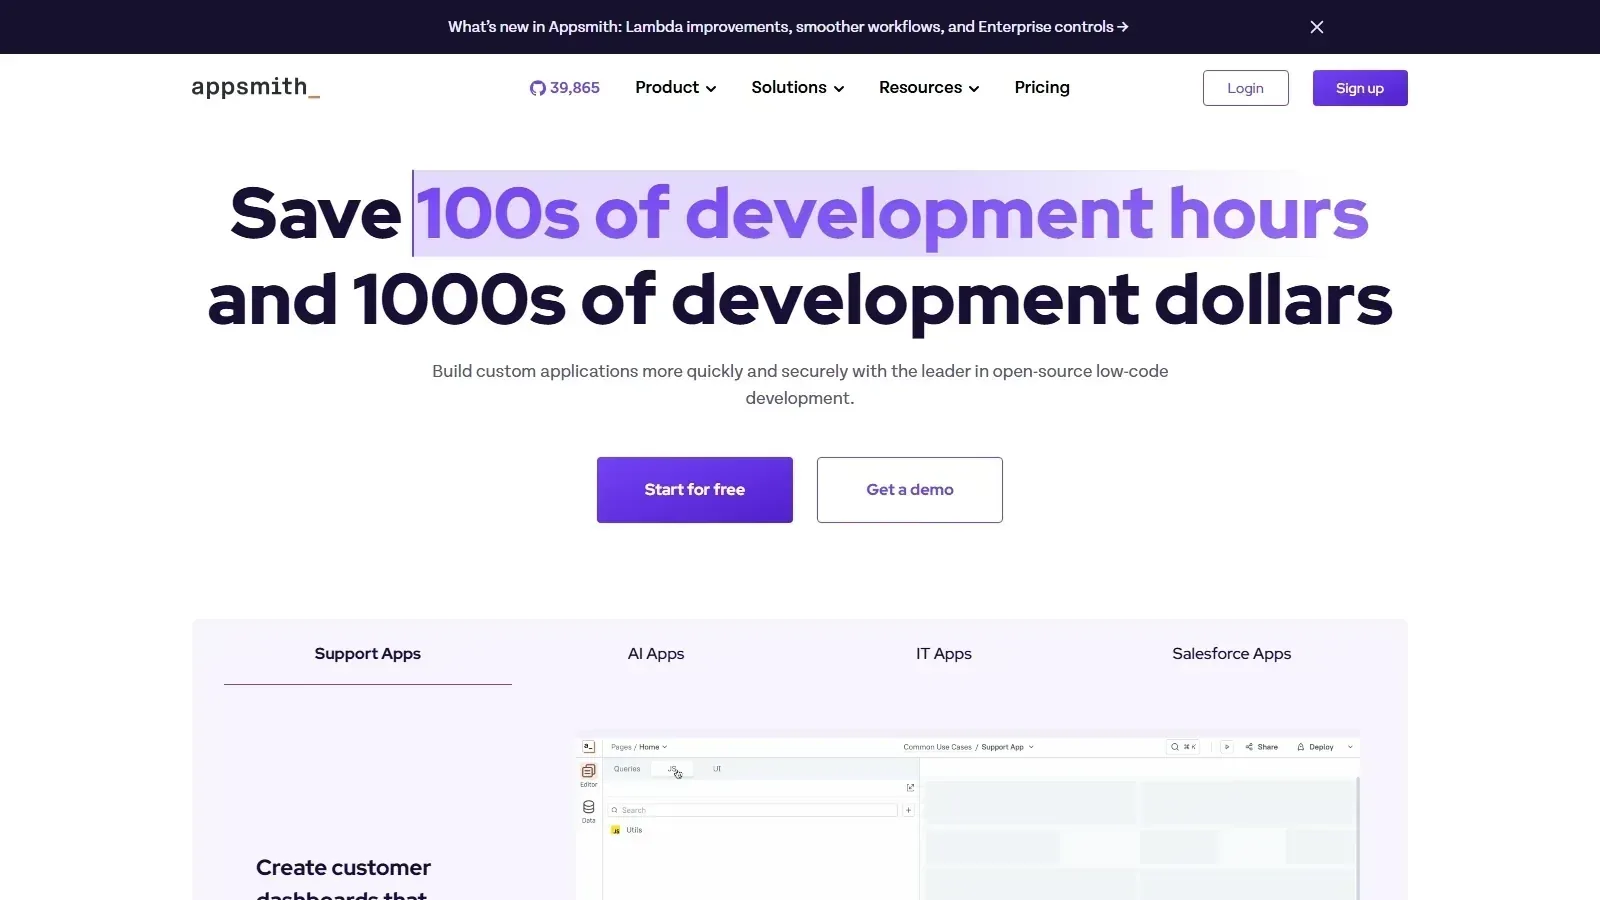
Task: Click the Support App dropdown in demo preview
Action: [x=1007, y=747]
